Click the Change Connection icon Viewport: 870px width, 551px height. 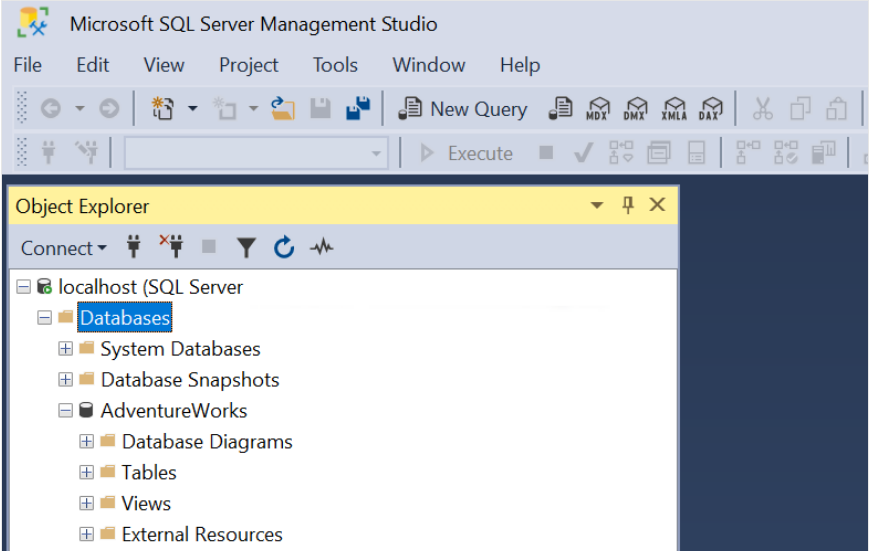[x=87, y=152]
